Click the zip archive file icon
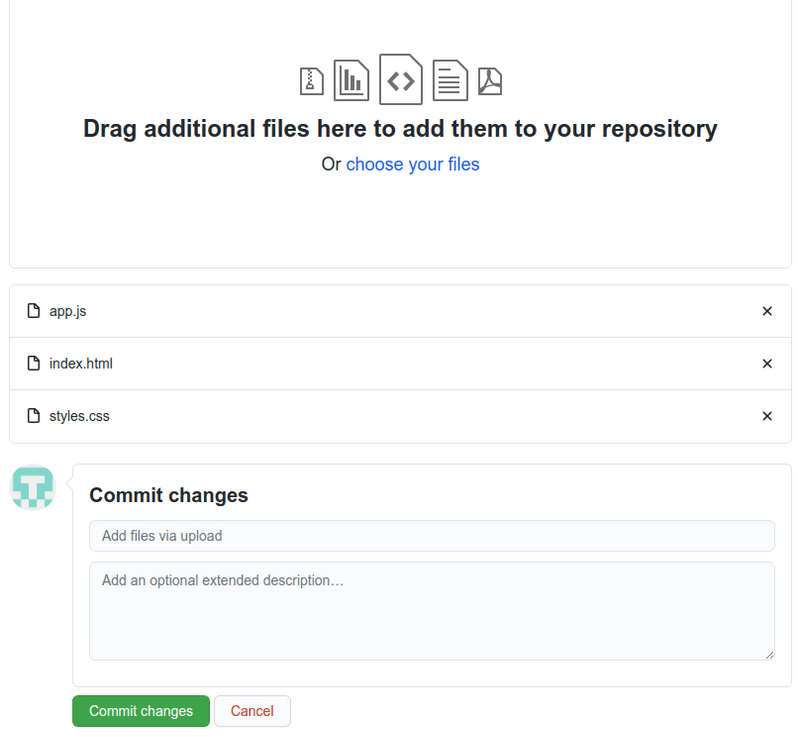Viewport: 800px width, 737px height. click(312, 81)
